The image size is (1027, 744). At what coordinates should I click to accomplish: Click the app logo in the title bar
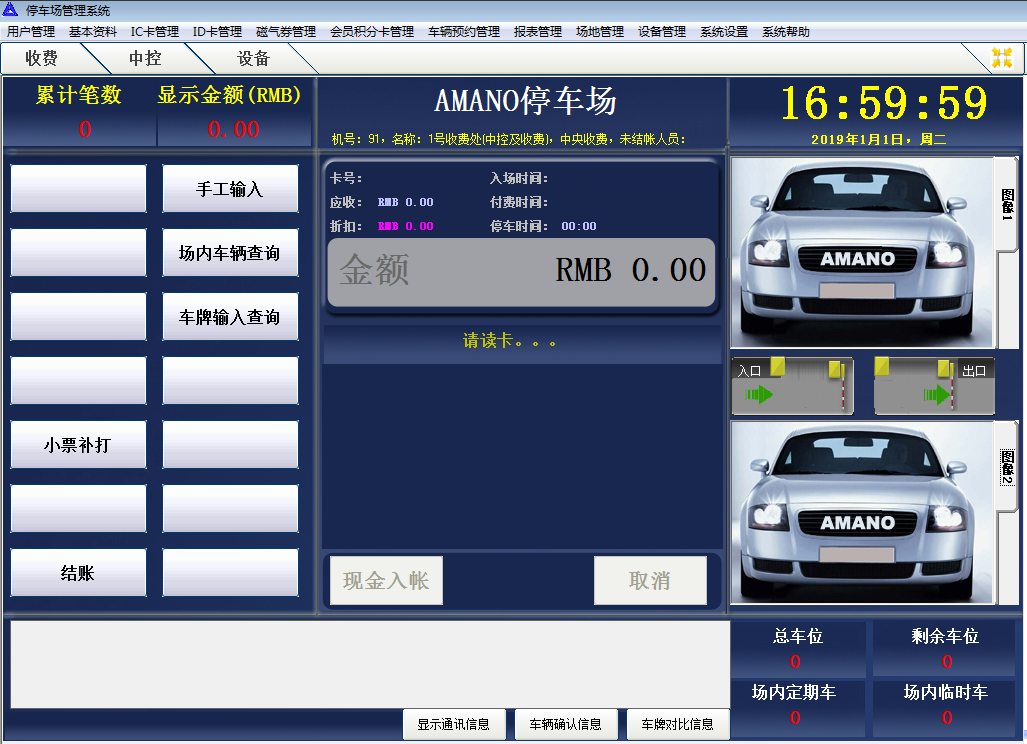tap(11, 10)
